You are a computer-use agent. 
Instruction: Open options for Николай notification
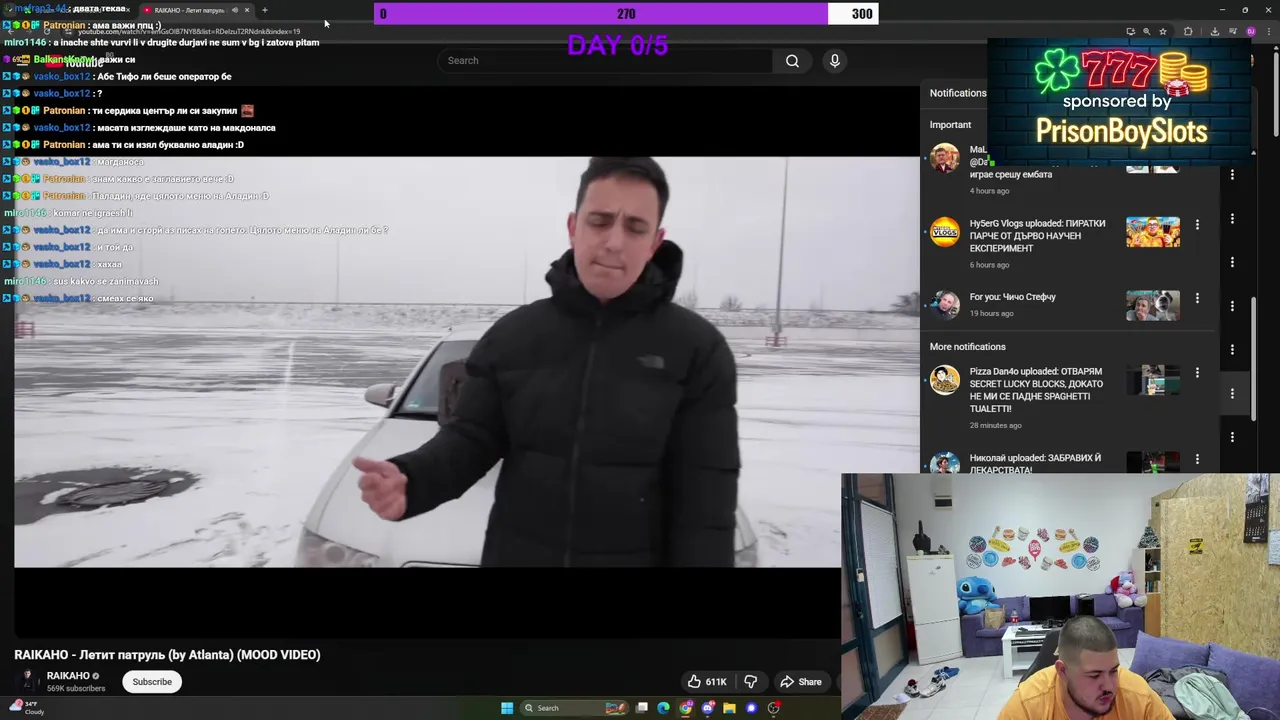coord(1197,460)
